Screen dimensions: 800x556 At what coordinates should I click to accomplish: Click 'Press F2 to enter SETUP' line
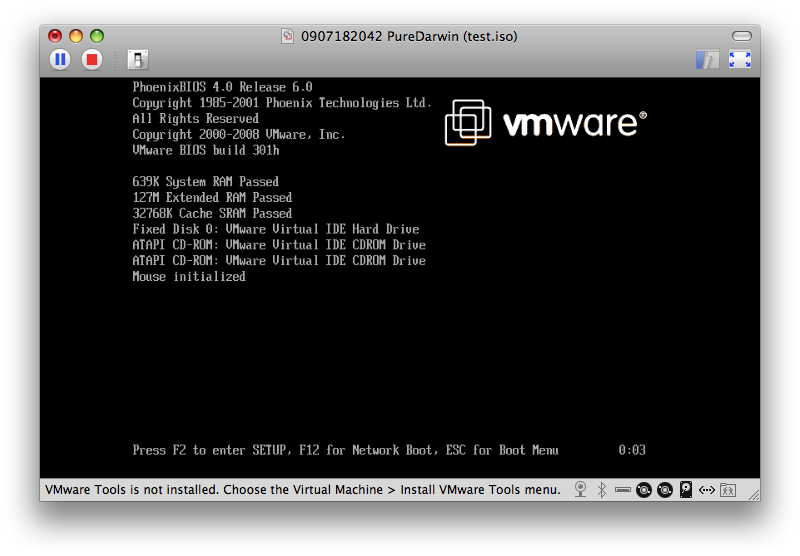(x=345, y=450)
